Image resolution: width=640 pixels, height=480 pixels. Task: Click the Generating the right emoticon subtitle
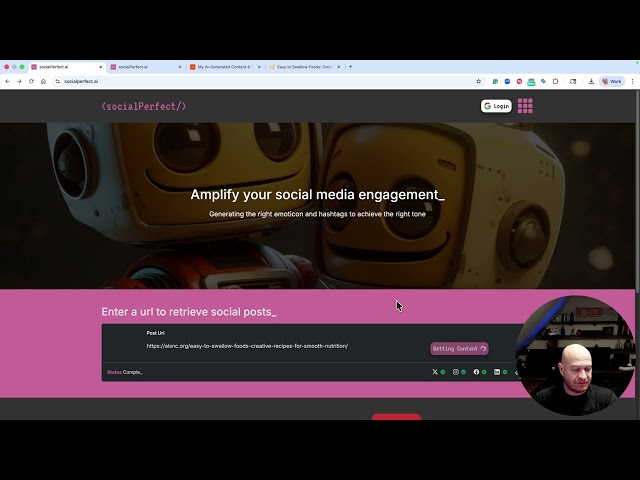[318, 214]
